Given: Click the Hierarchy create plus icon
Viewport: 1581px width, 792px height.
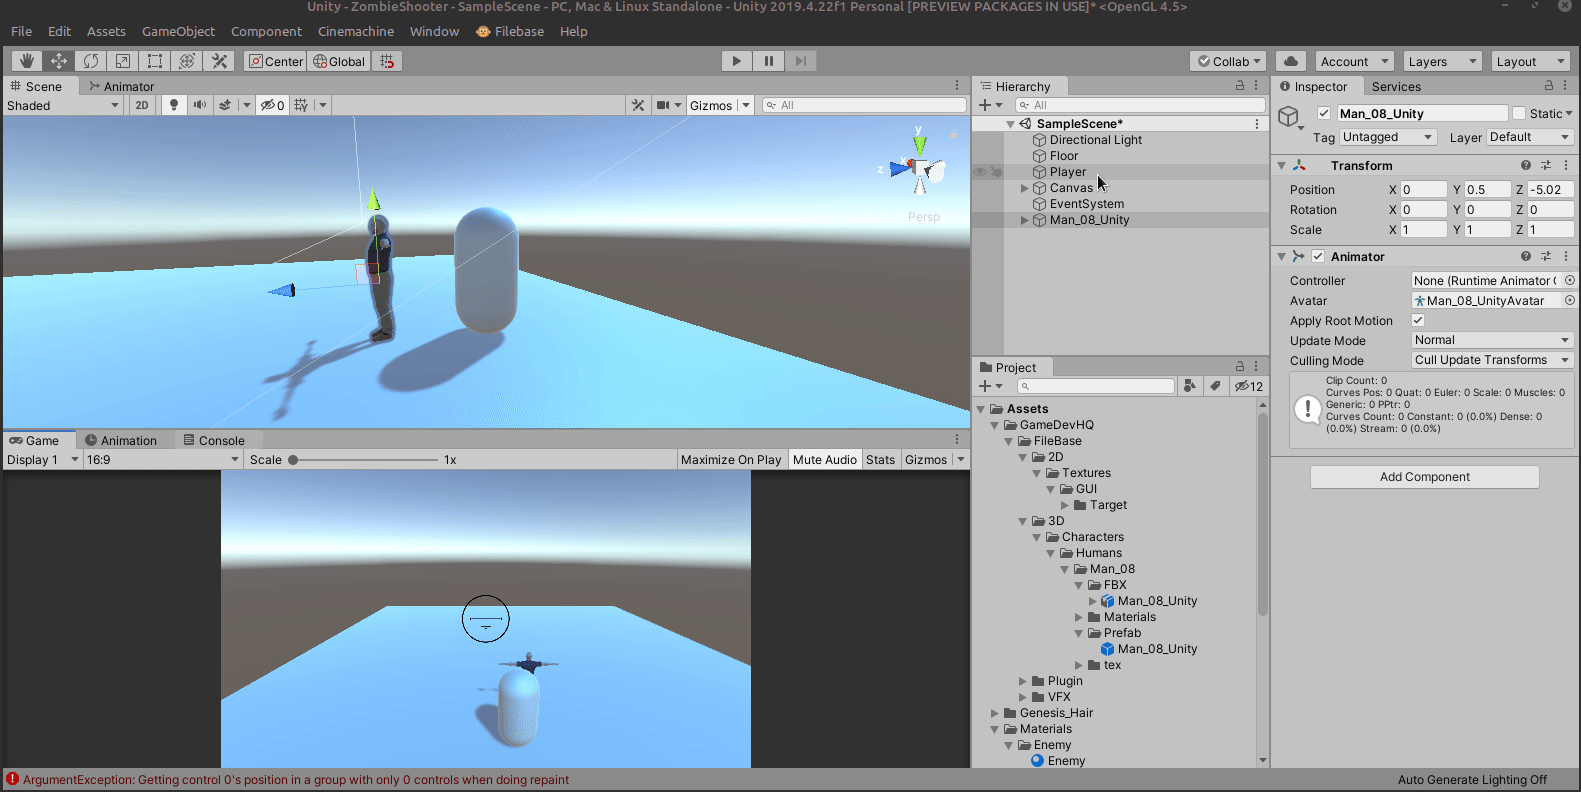Looking at the screenshot, I should point(985,105).
